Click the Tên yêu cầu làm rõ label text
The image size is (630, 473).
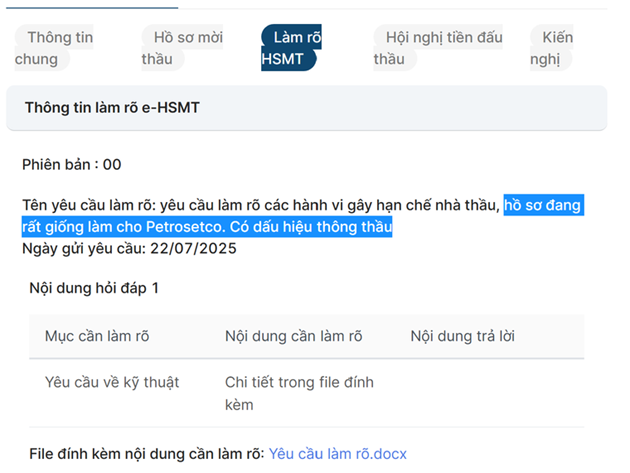(89, 205)
